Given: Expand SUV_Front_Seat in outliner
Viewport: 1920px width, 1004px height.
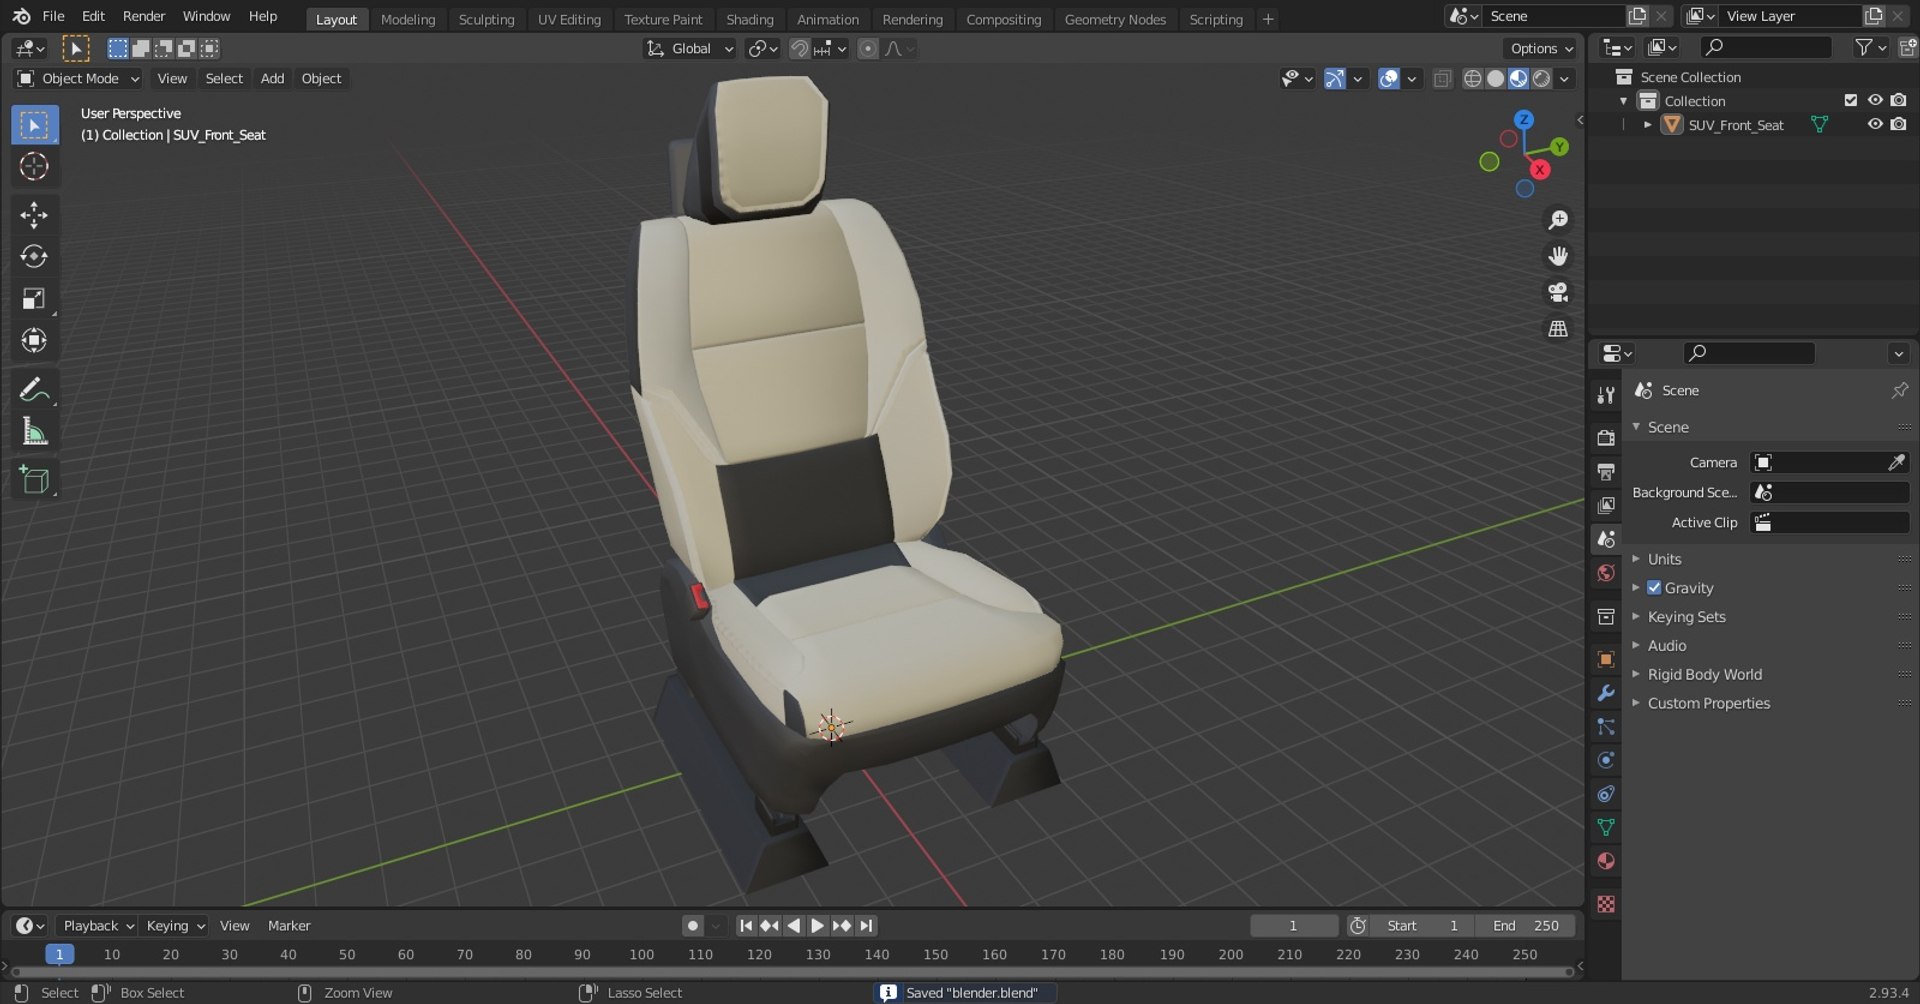Looking at the screenshot, I should (1648, 125).
